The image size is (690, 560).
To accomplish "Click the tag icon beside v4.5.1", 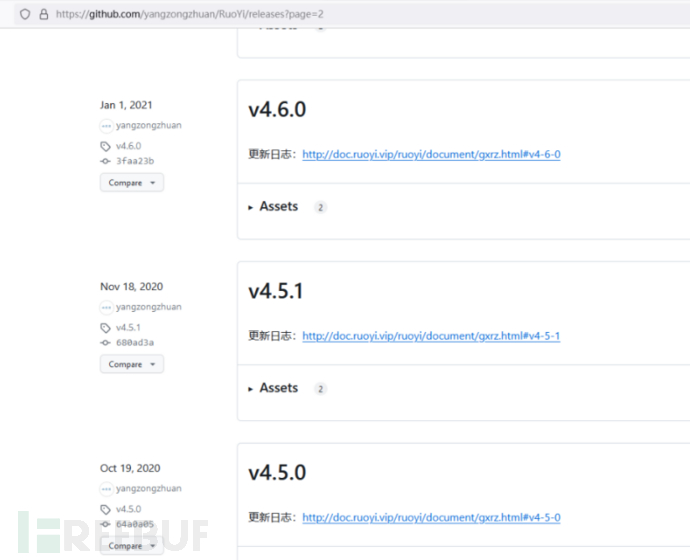I will tap(106, 328).
